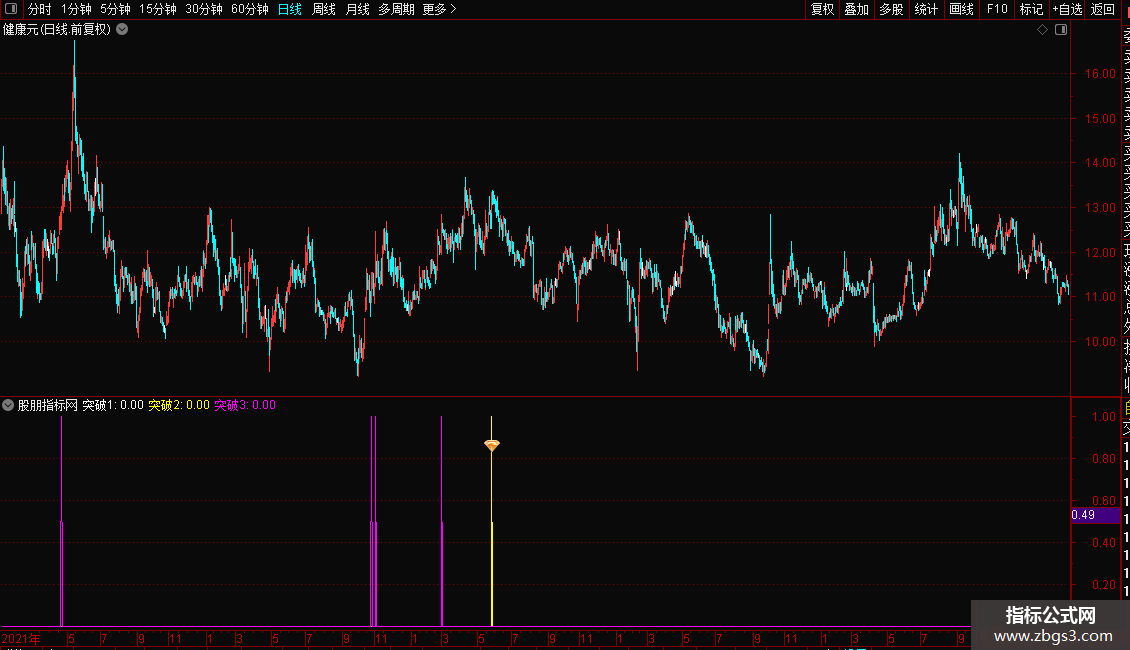
Task: Click the 返回 back button
Action: [x=1103, y=9]
